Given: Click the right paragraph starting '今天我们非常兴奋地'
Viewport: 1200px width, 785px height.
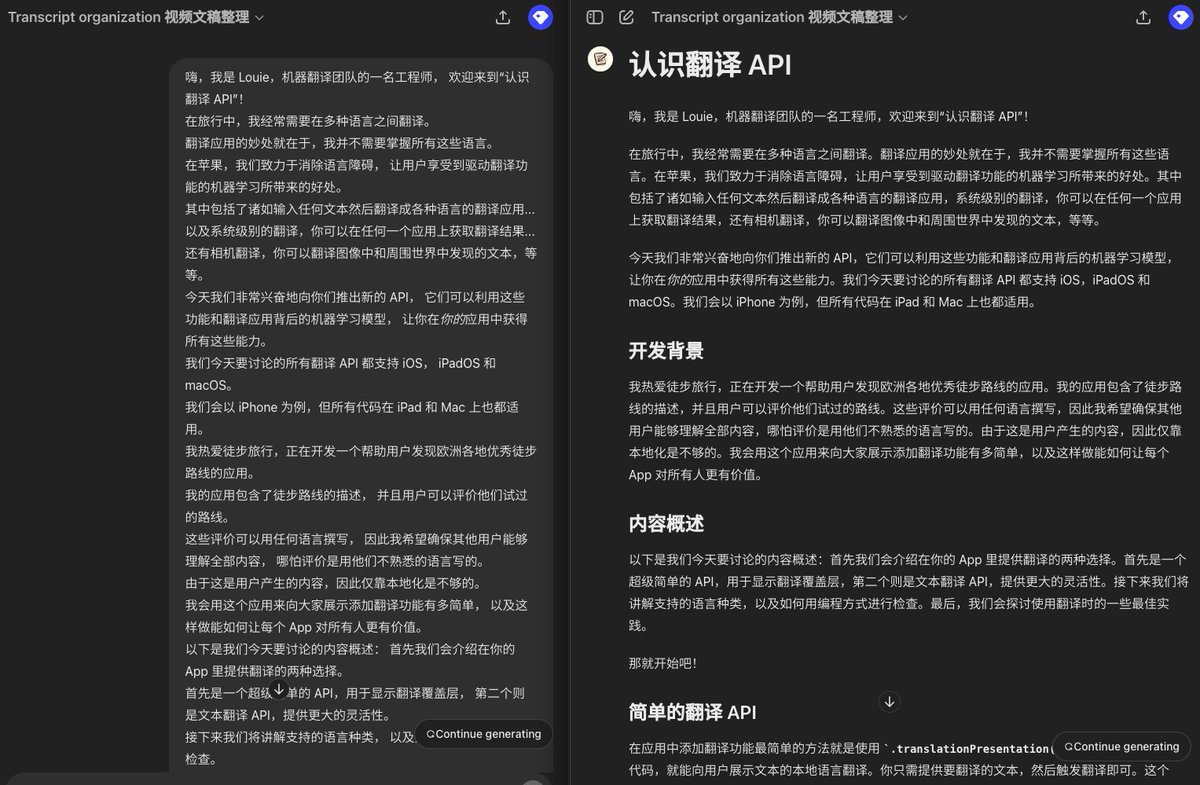Looking at the screenshot, I should pos(904,279).
